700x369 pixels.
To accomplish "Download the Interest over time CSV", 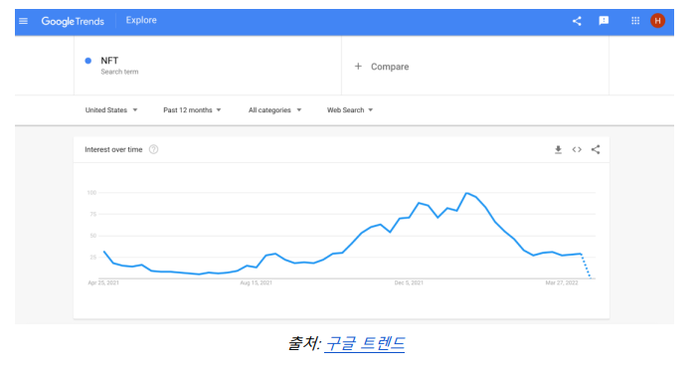I will [558, 149].
